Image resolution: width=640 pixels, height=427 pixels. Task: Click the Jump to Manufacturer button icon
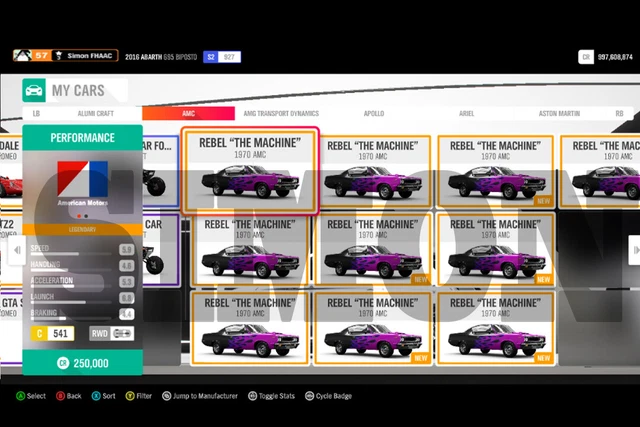[167, 396]
